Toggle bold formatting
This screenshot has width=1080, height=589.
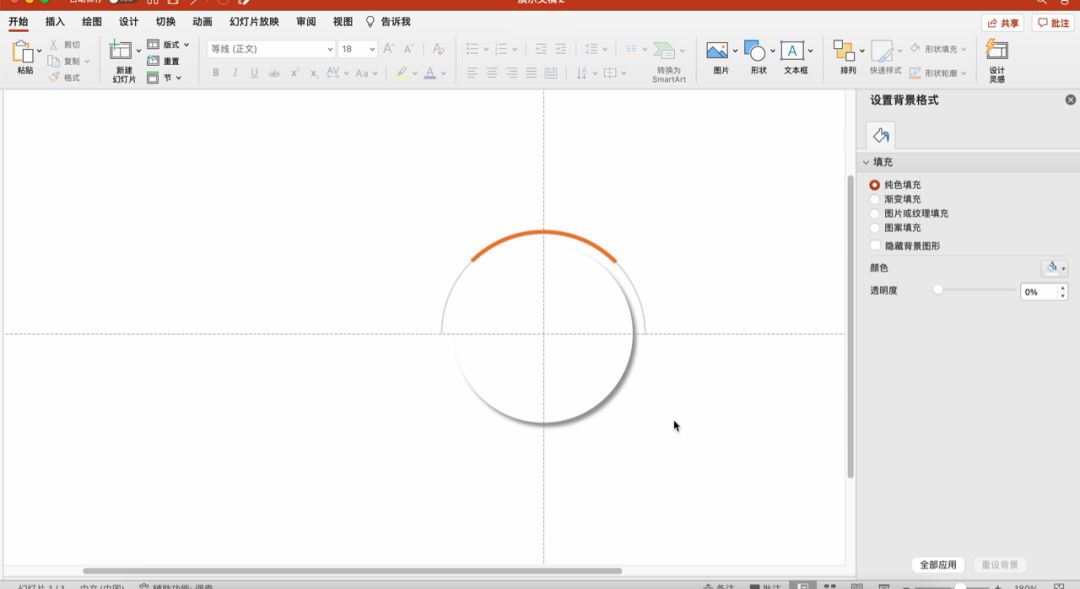tap(216, 72)
